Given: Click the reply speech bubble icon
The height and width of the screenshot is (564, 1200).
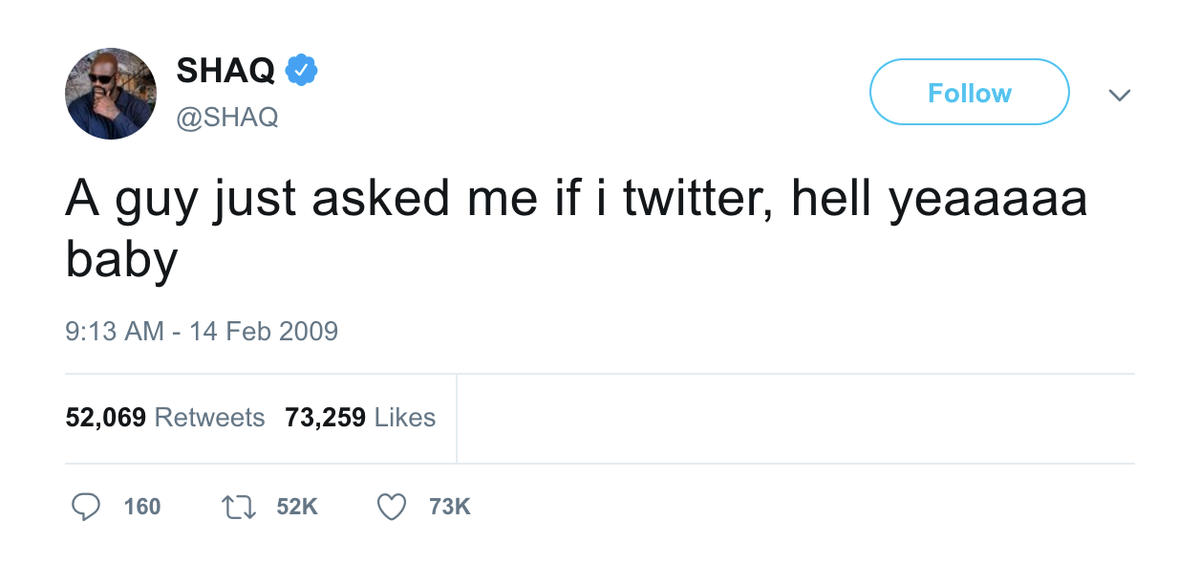Looking at the screenshot, I should (x=86, y=507).
